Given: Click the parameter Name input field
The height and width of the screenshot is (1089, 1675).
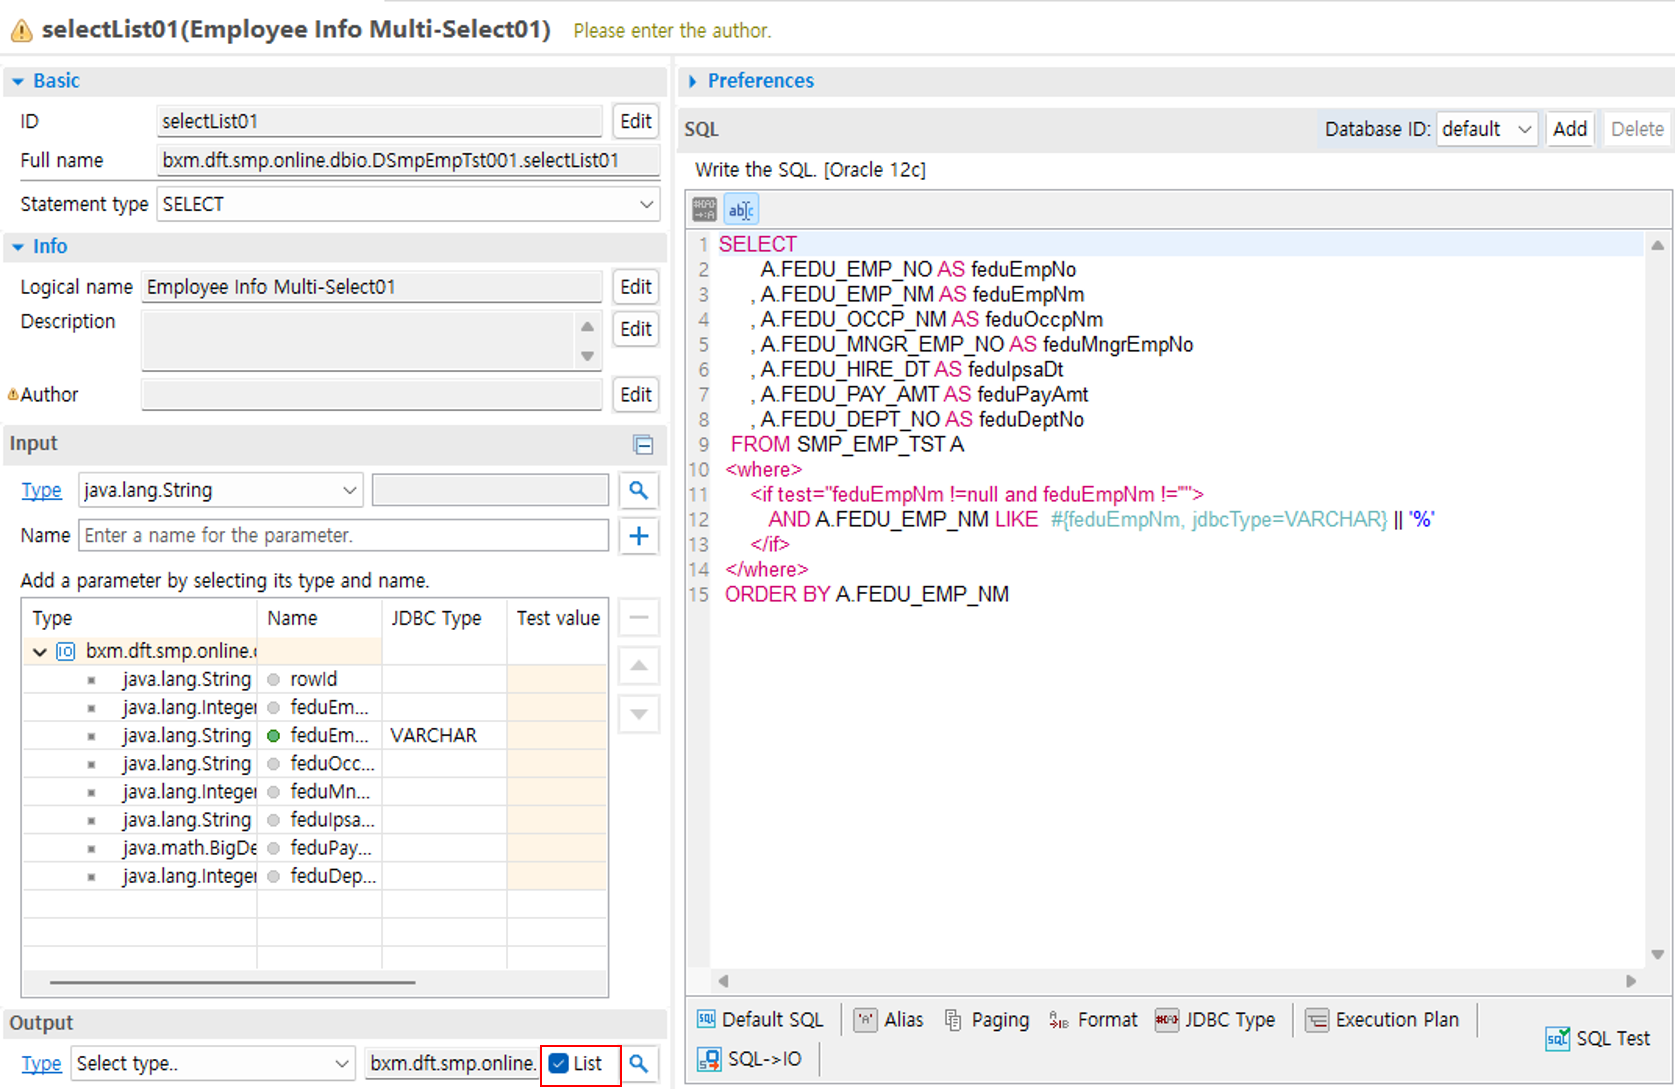Looking at the screenshot, I should point(343,536).
